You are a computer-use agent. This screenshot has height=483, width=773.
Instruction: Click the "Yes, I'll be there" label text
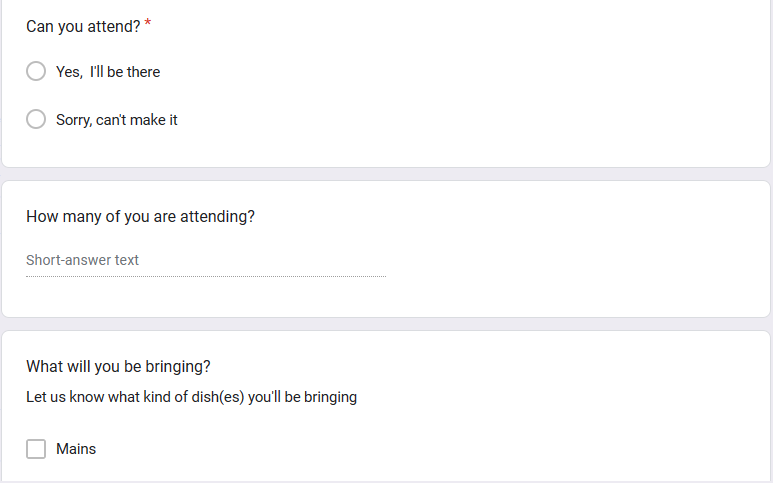click(x=108, y=72)
